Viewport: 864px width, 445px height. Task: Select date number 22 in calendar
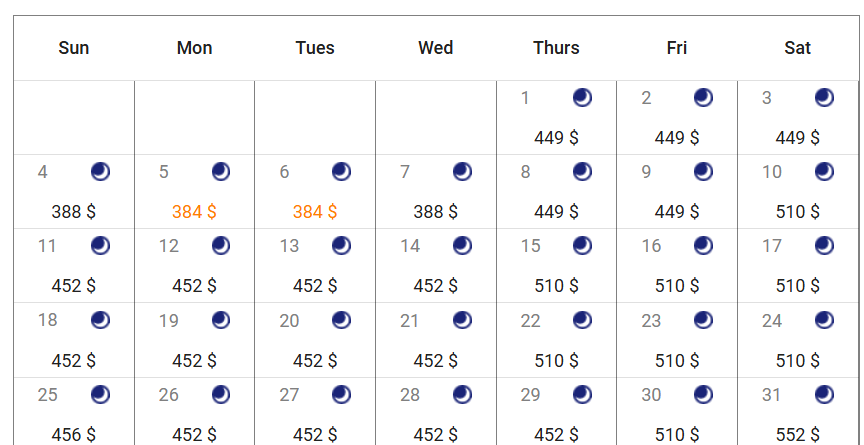click(531, 321)
